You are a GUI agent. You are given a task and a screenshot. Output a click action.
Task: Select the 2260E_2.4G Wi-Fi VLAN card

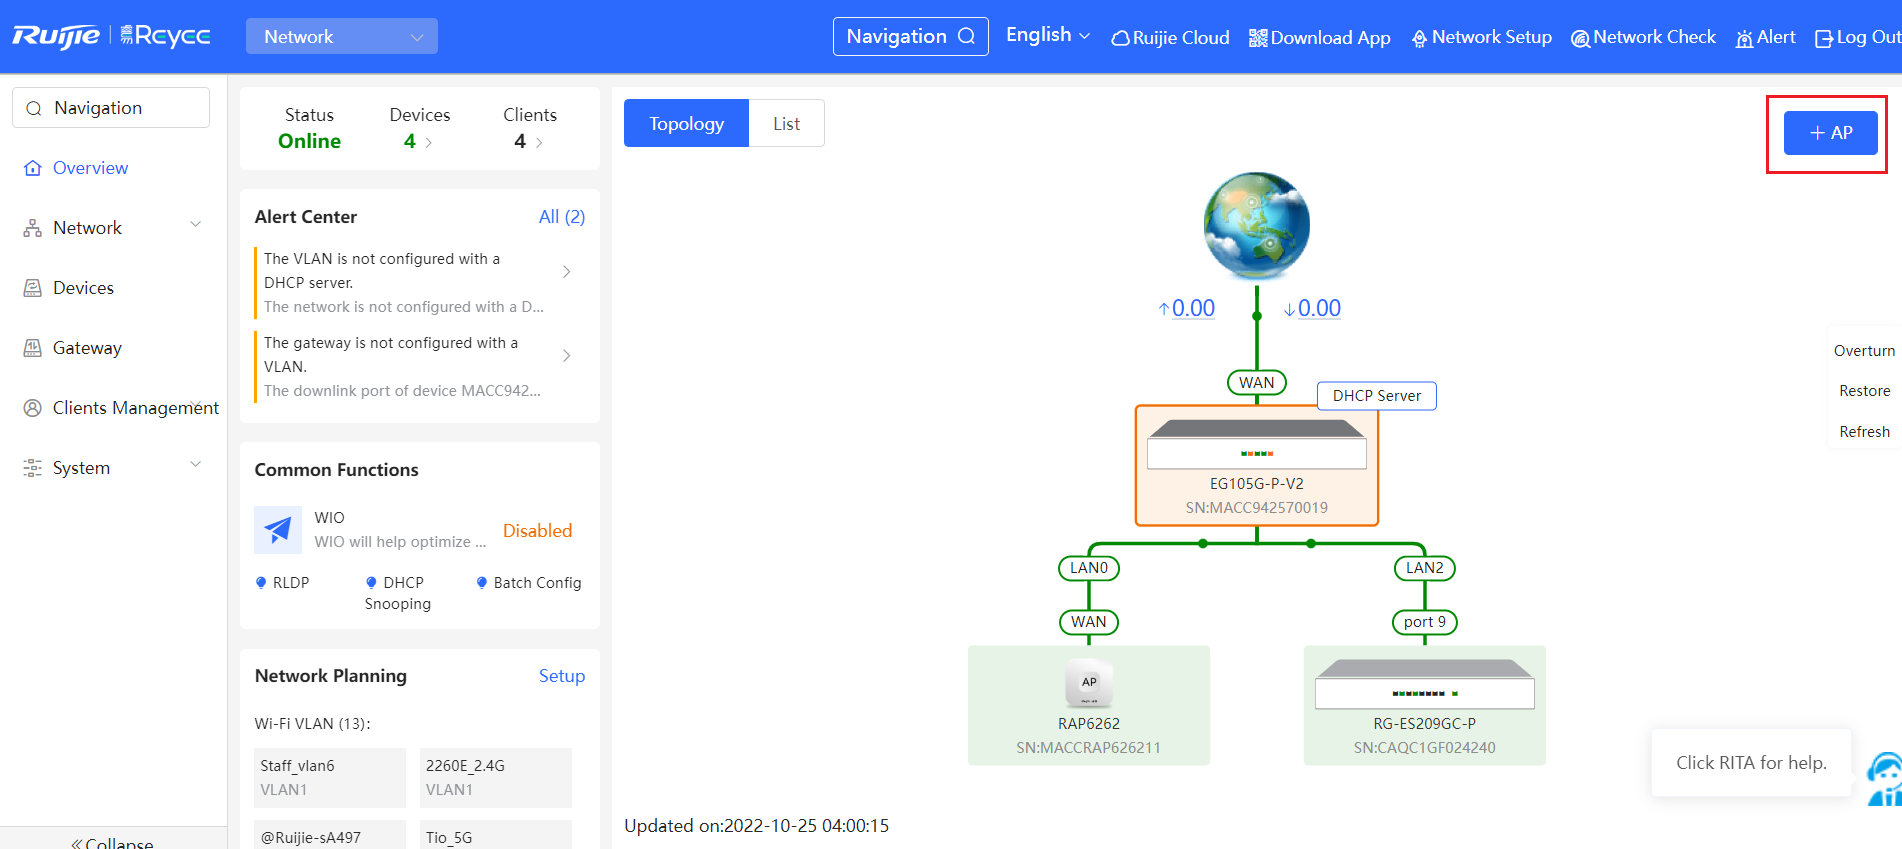coord(496,778)
